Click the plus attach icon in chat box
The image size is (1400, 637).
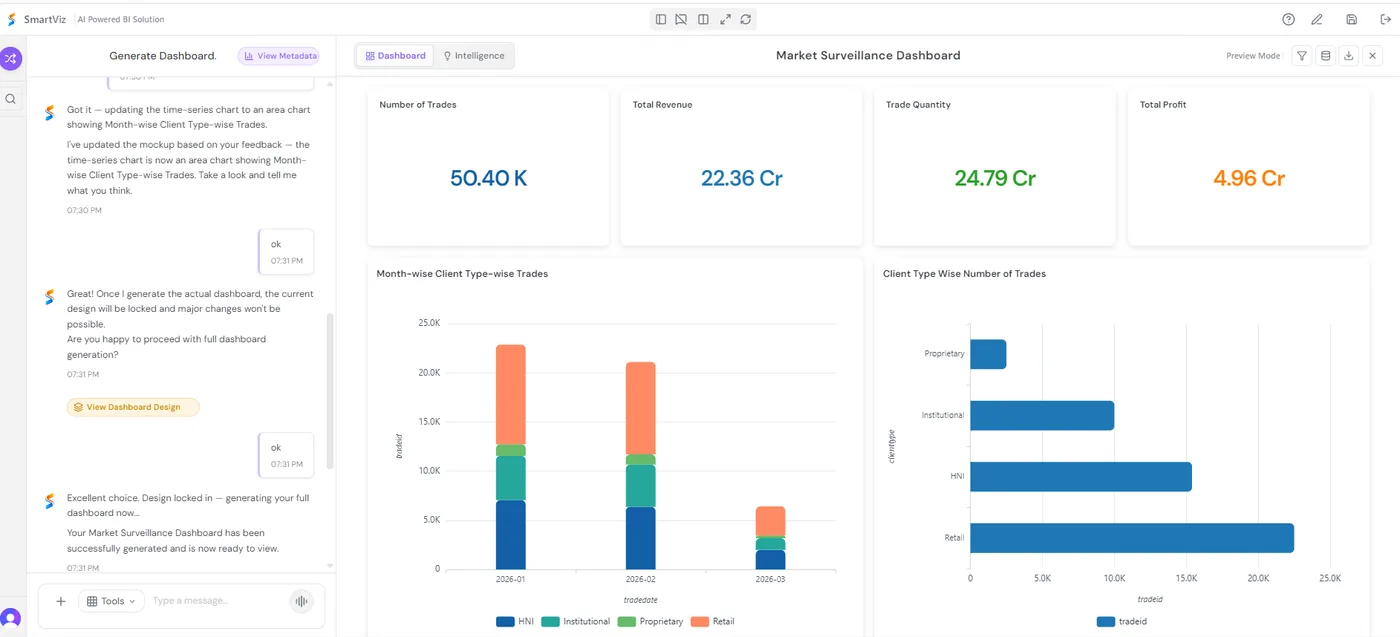pyautogui.click(x=61, y=601)
